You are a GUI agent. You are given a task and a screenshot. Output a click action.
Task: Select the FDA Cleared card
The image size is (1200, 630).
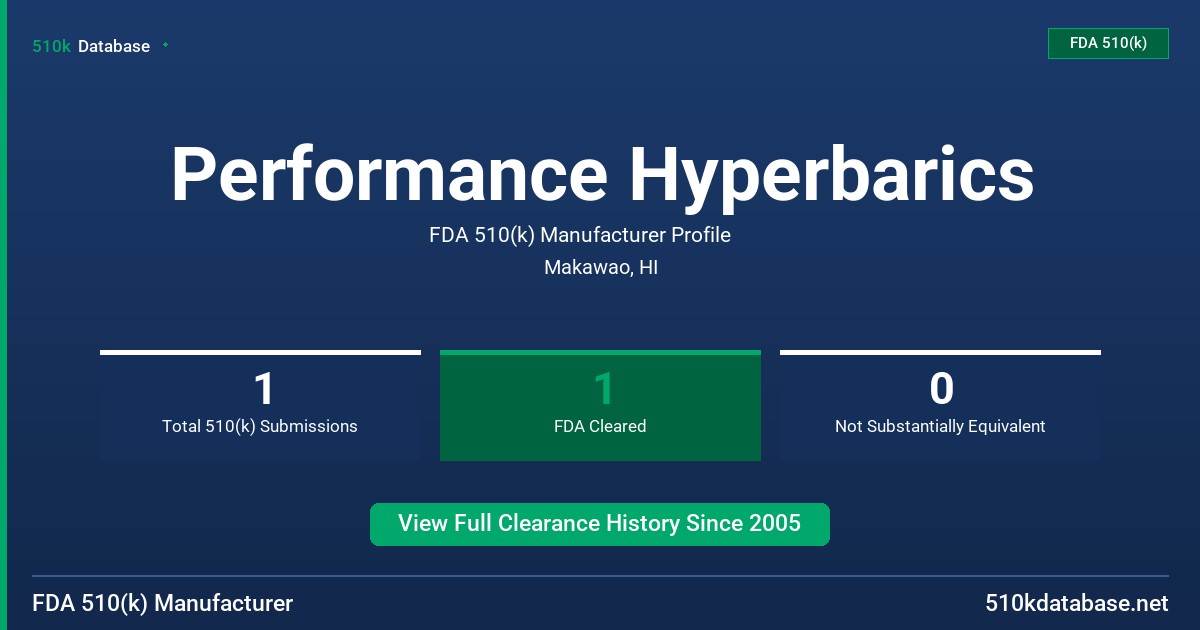(x=600, y=405)
